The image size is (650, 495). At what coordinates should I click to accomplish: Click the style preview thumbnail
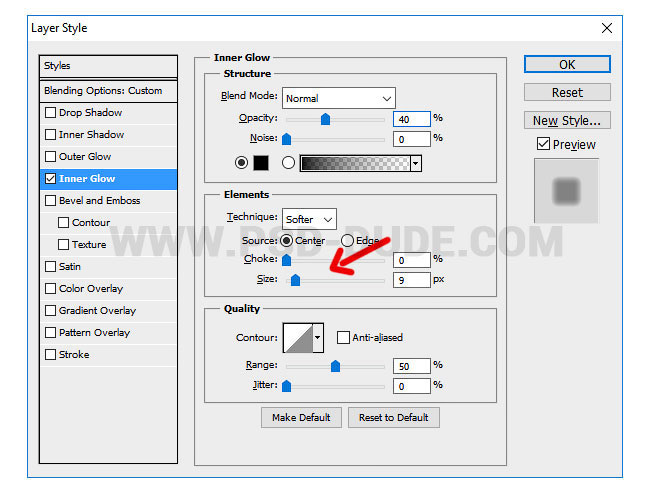click(x=566, y=191)
